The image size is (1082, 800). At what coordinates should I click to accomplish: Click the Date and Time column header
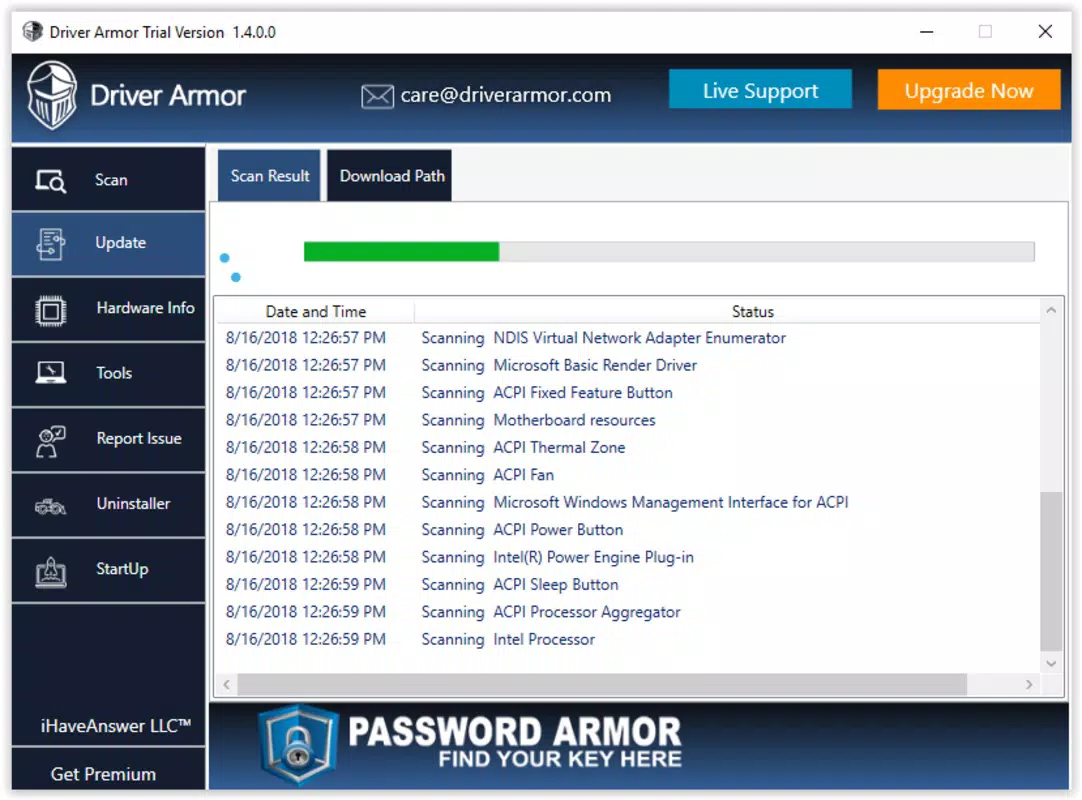click(x=315, y=311)
